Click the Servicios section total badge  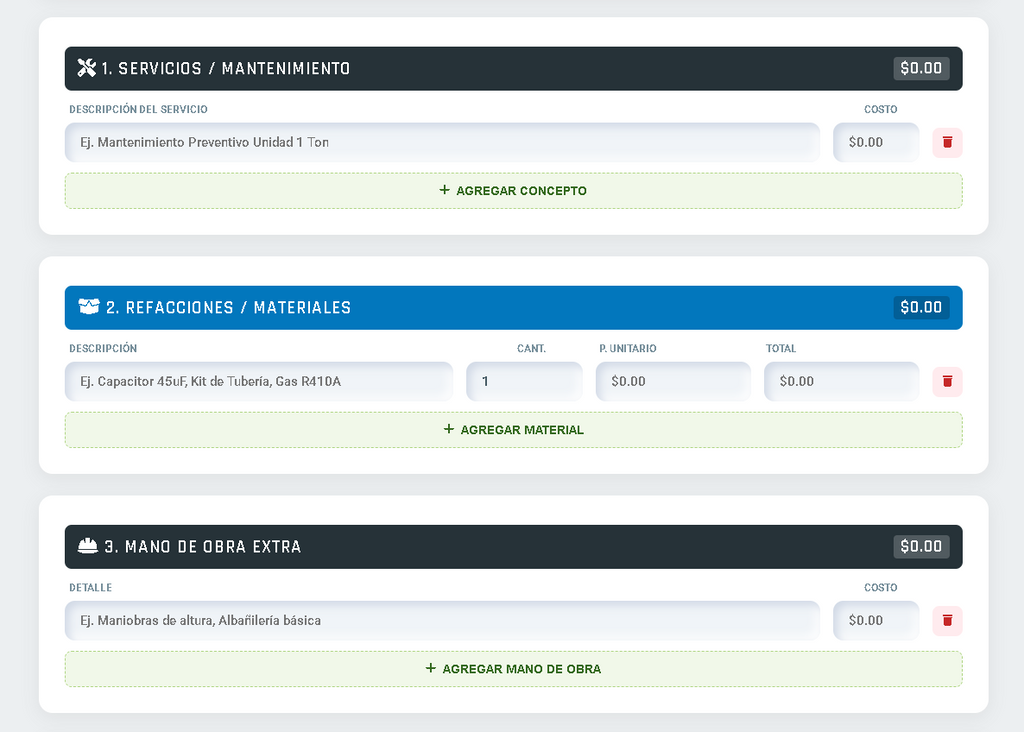pos(921,69)
